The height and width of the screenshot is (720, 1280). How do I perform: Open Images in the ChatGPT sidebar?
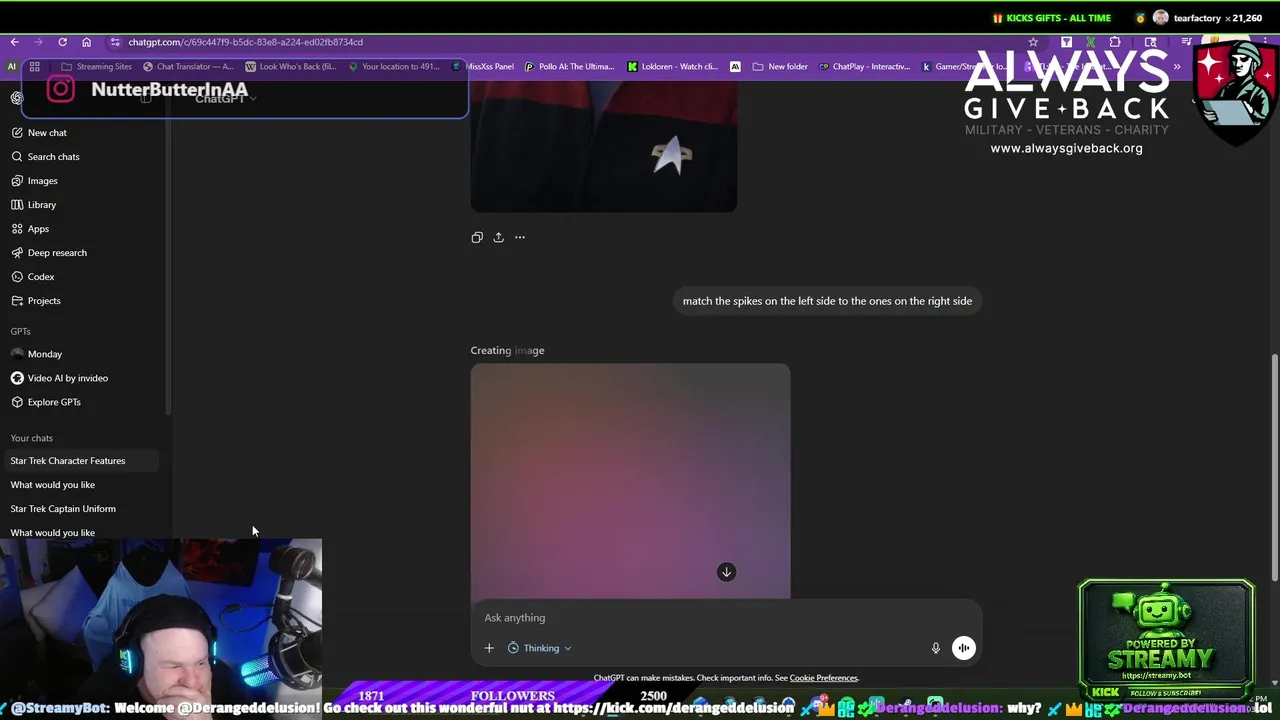click(84, 181)
